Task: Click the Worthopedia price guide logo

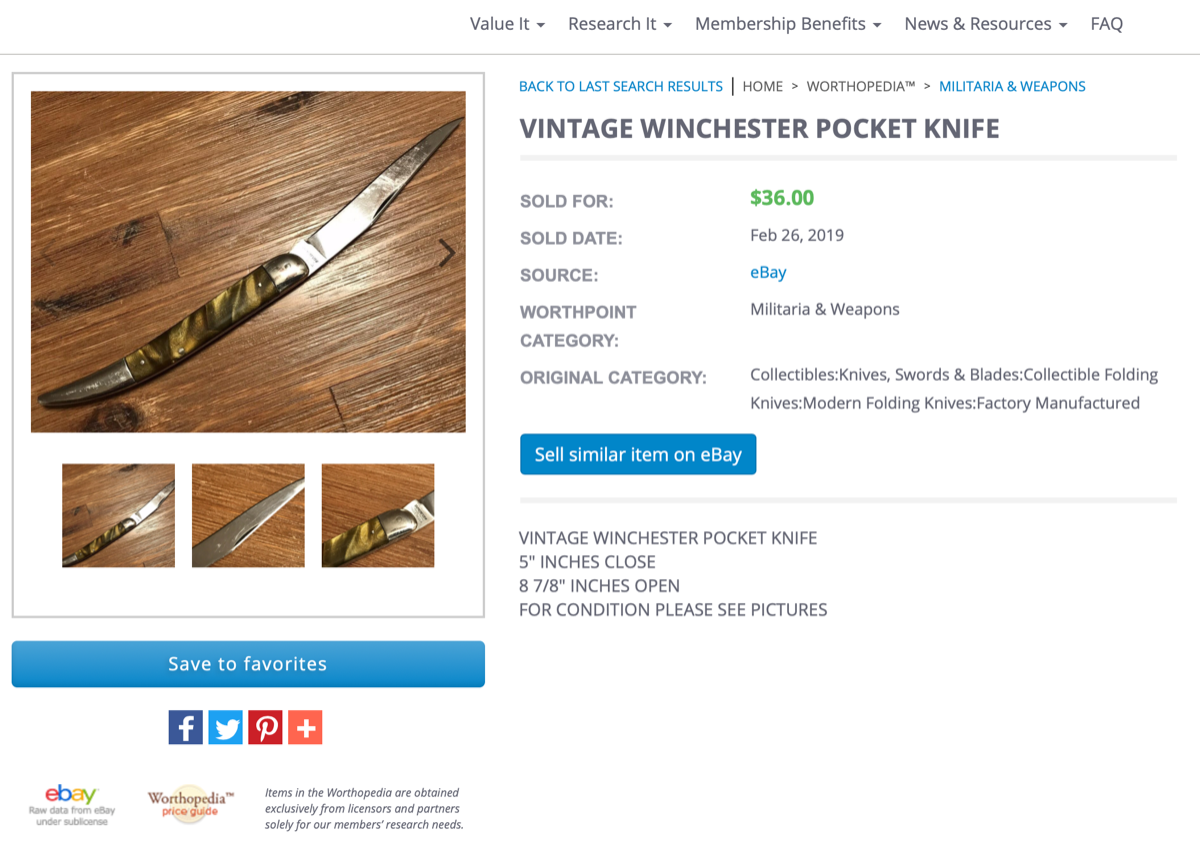Action: 190,804
